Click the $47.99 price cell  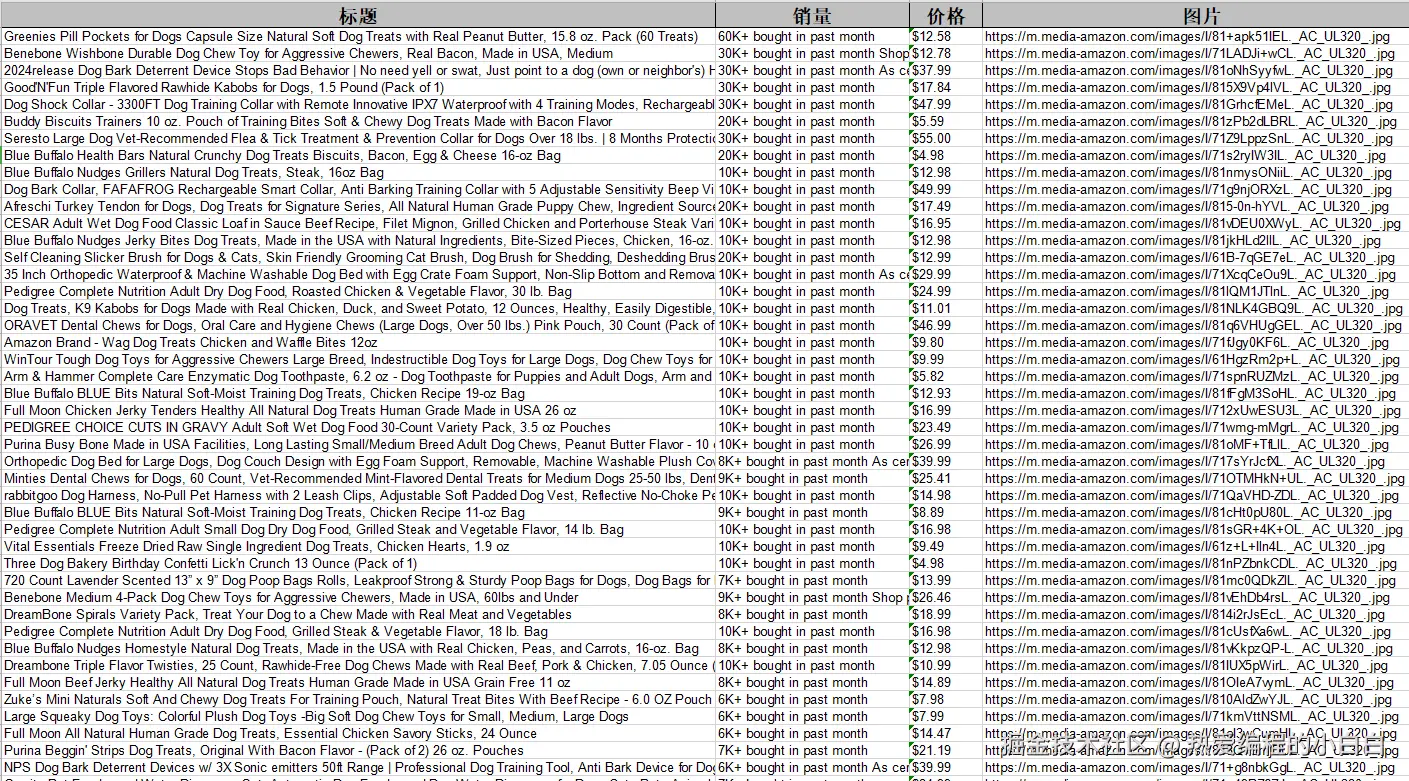[946, 105]
